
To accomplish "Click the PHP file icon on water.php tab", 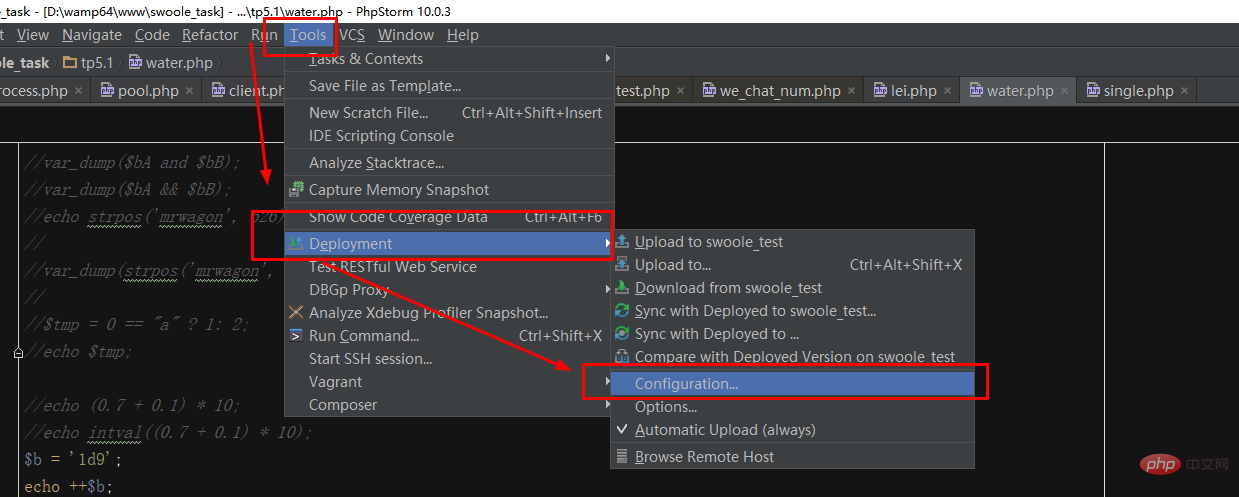I will [x=976, y=91].
